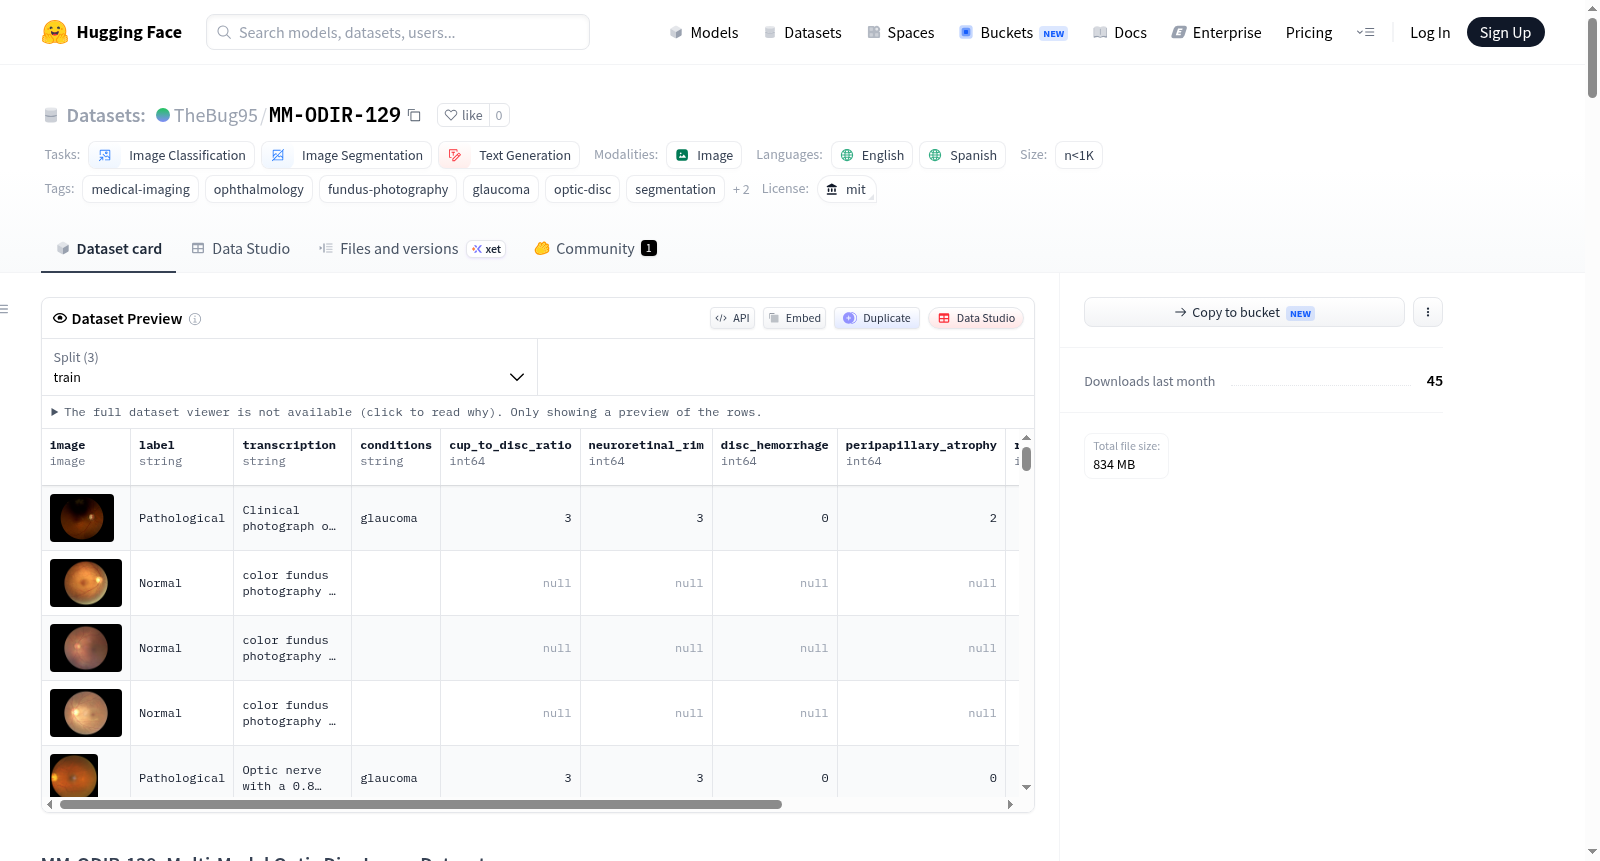Filter by Spanish language tag
Viewport: 1600px width, 861px height.
pos(962,155)
